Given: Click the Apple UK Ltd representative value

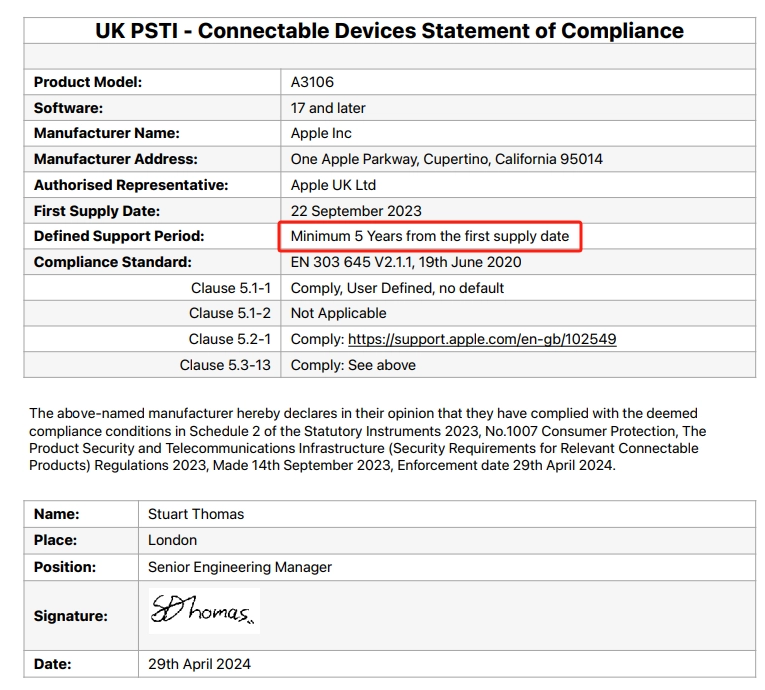Looking at the screenshot, I should pyautogui.click(x=333, y=185).
